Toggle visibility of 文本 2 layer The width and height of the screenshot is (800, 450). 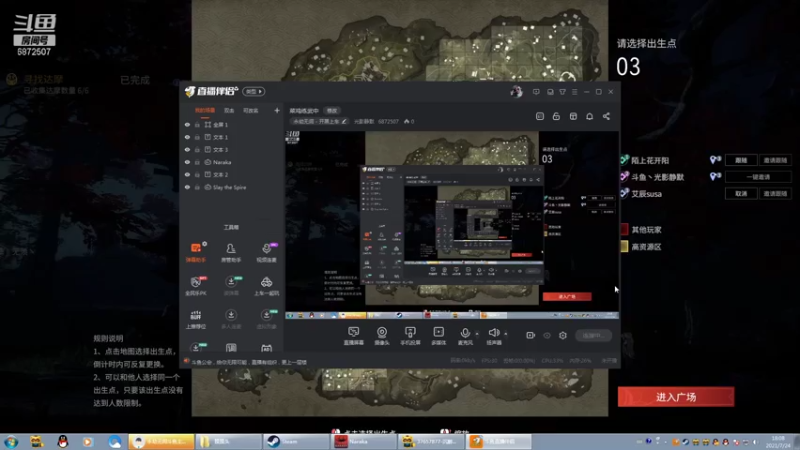187,174
